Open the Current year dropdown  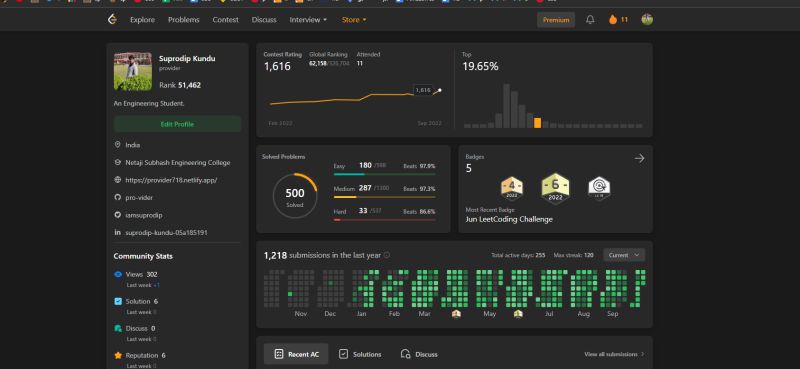tap(624, 255)
